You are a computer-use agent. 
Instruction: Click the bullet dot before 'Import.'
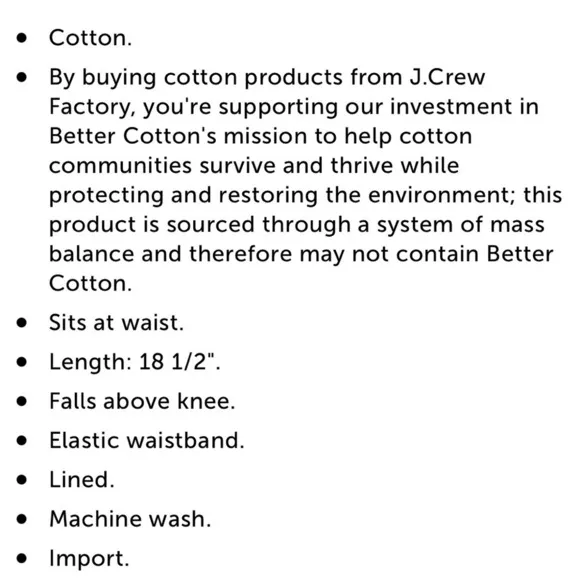[22, 558]
